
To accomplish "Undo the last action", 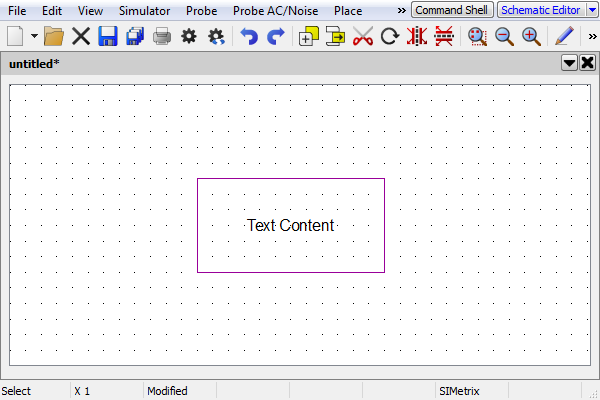I will pyautogui.click(x=249, y=36).
